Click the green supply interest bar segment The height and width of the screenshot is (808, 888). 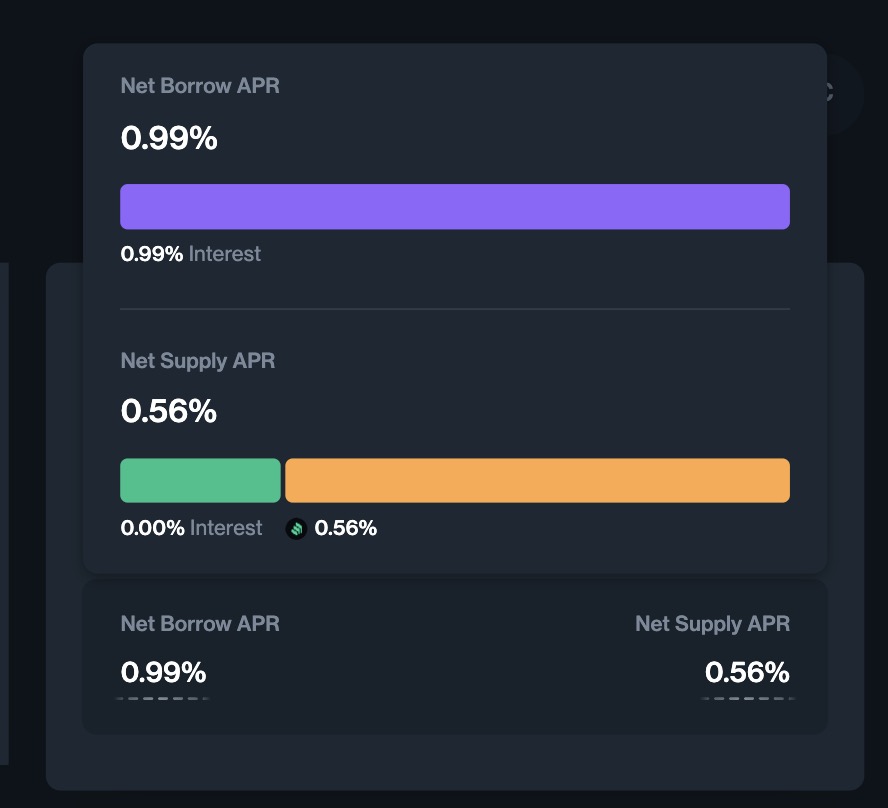200,480
